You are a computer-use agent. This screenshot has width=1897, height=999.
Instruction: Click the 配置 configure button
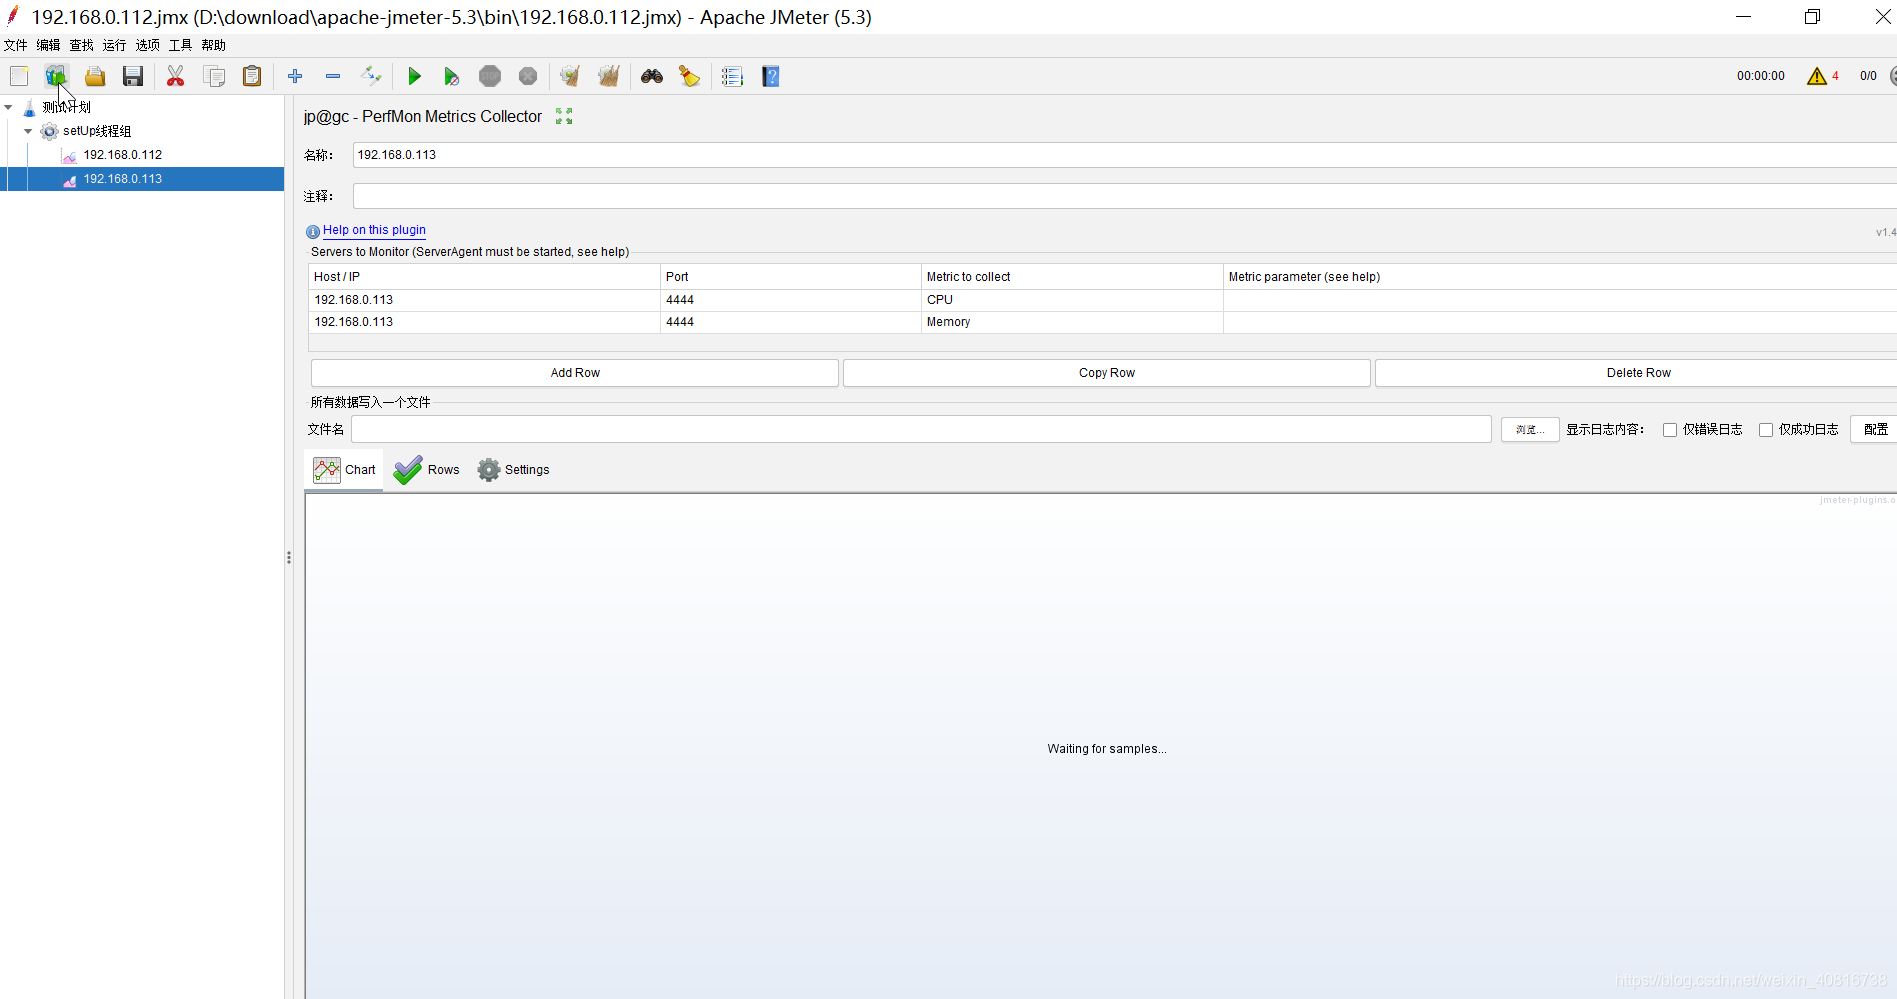click(1875, 430)
